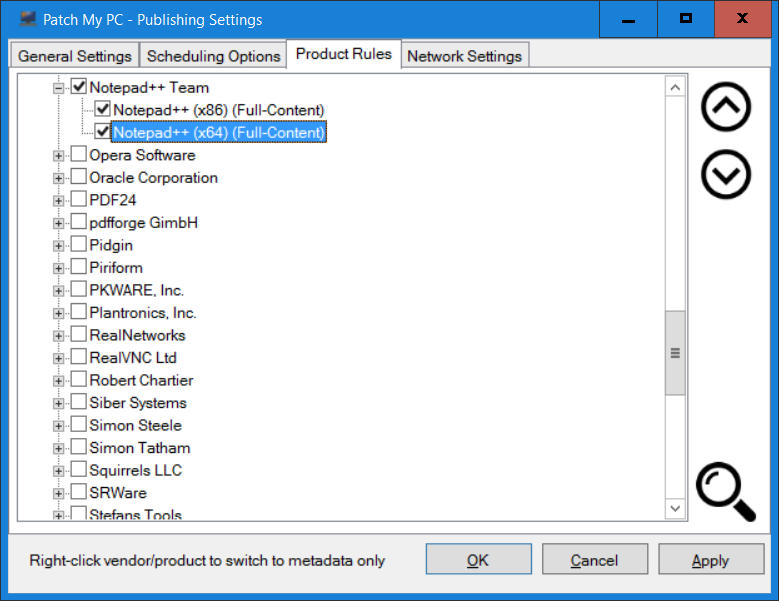
Task: Go to the Network Settings tab
Action: pos(465,56)
